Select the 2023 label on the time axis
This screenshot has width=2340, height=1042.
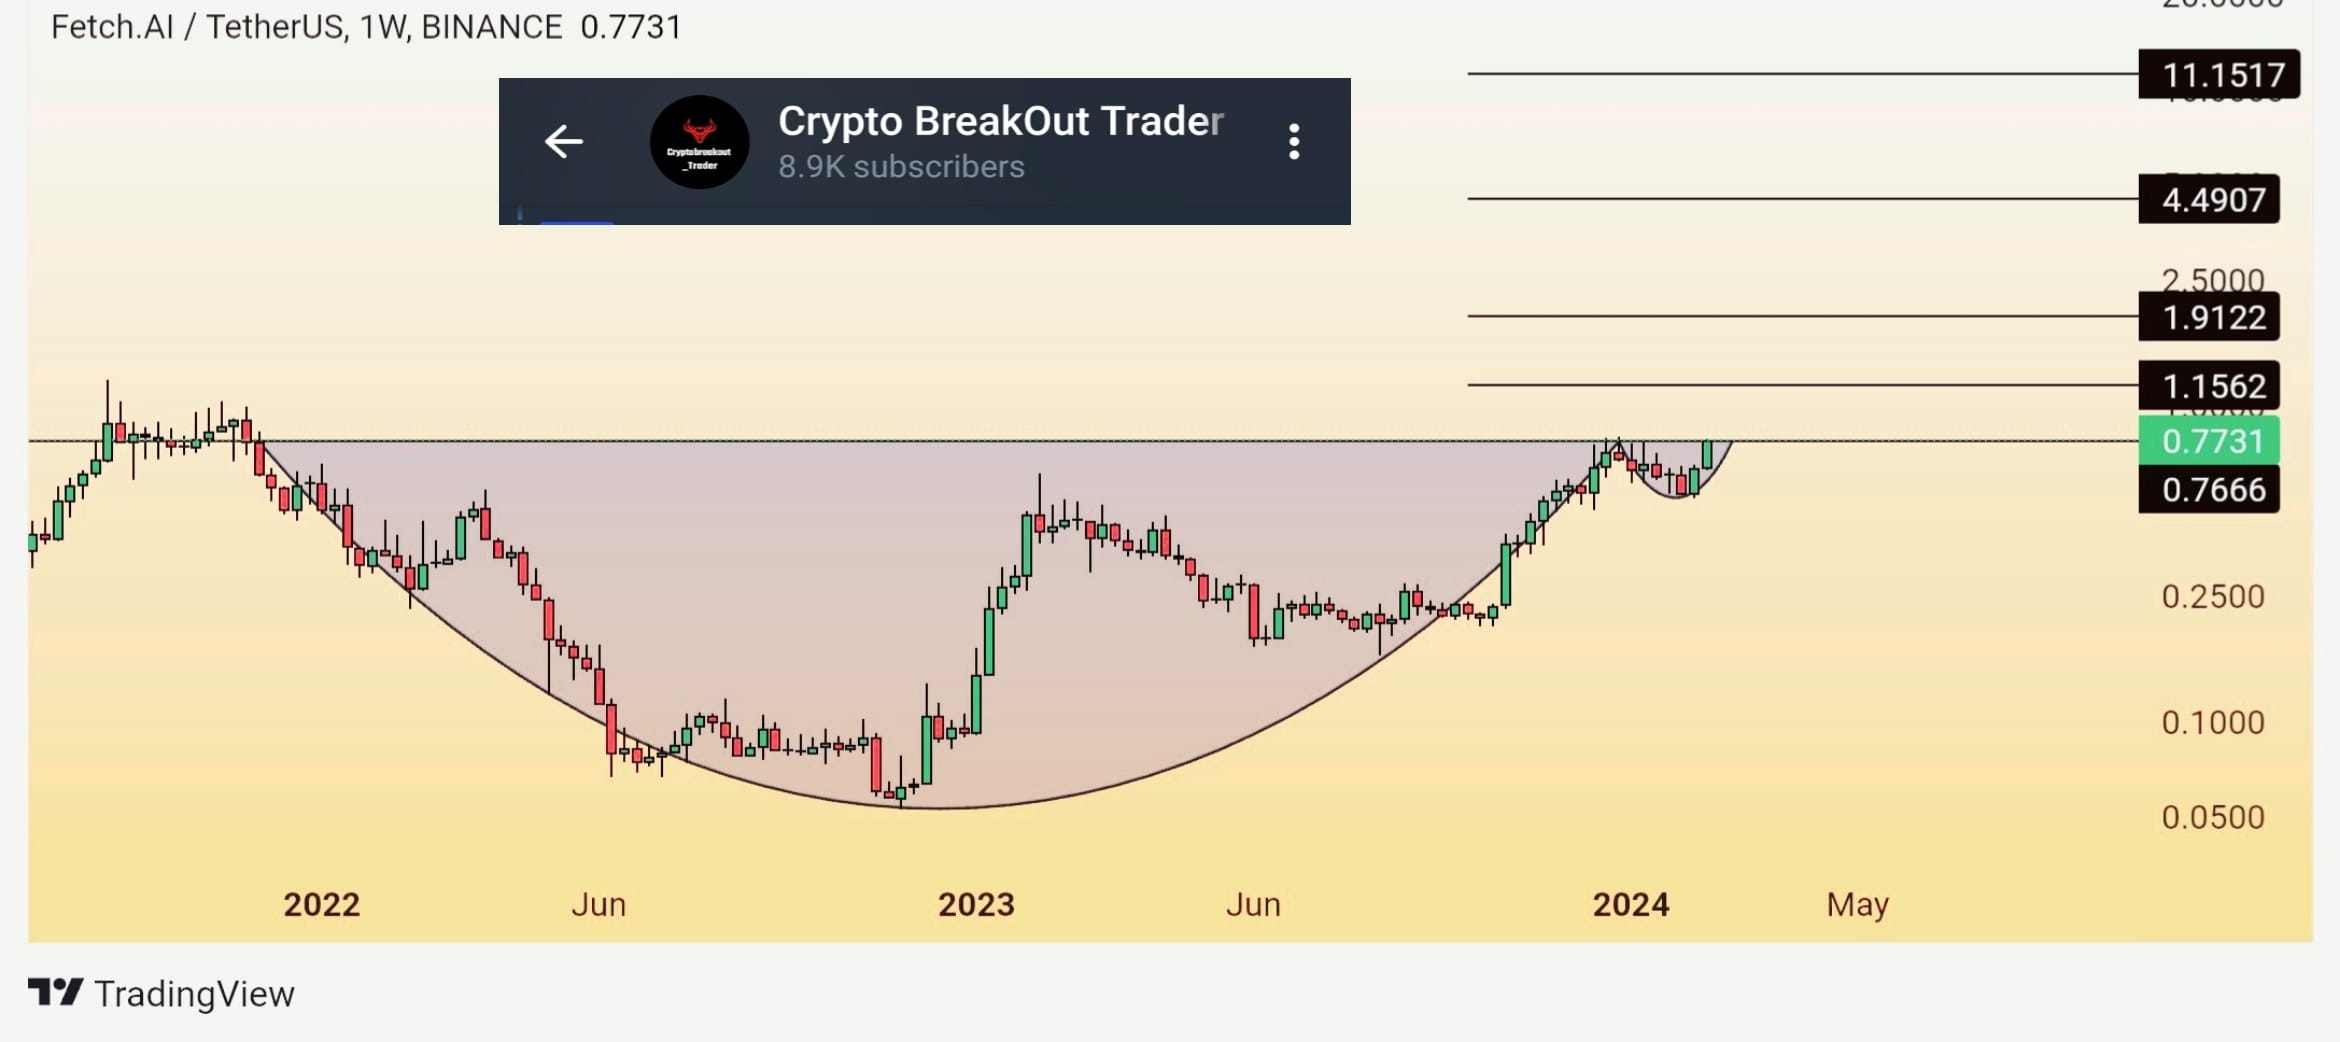coord(975,904)
